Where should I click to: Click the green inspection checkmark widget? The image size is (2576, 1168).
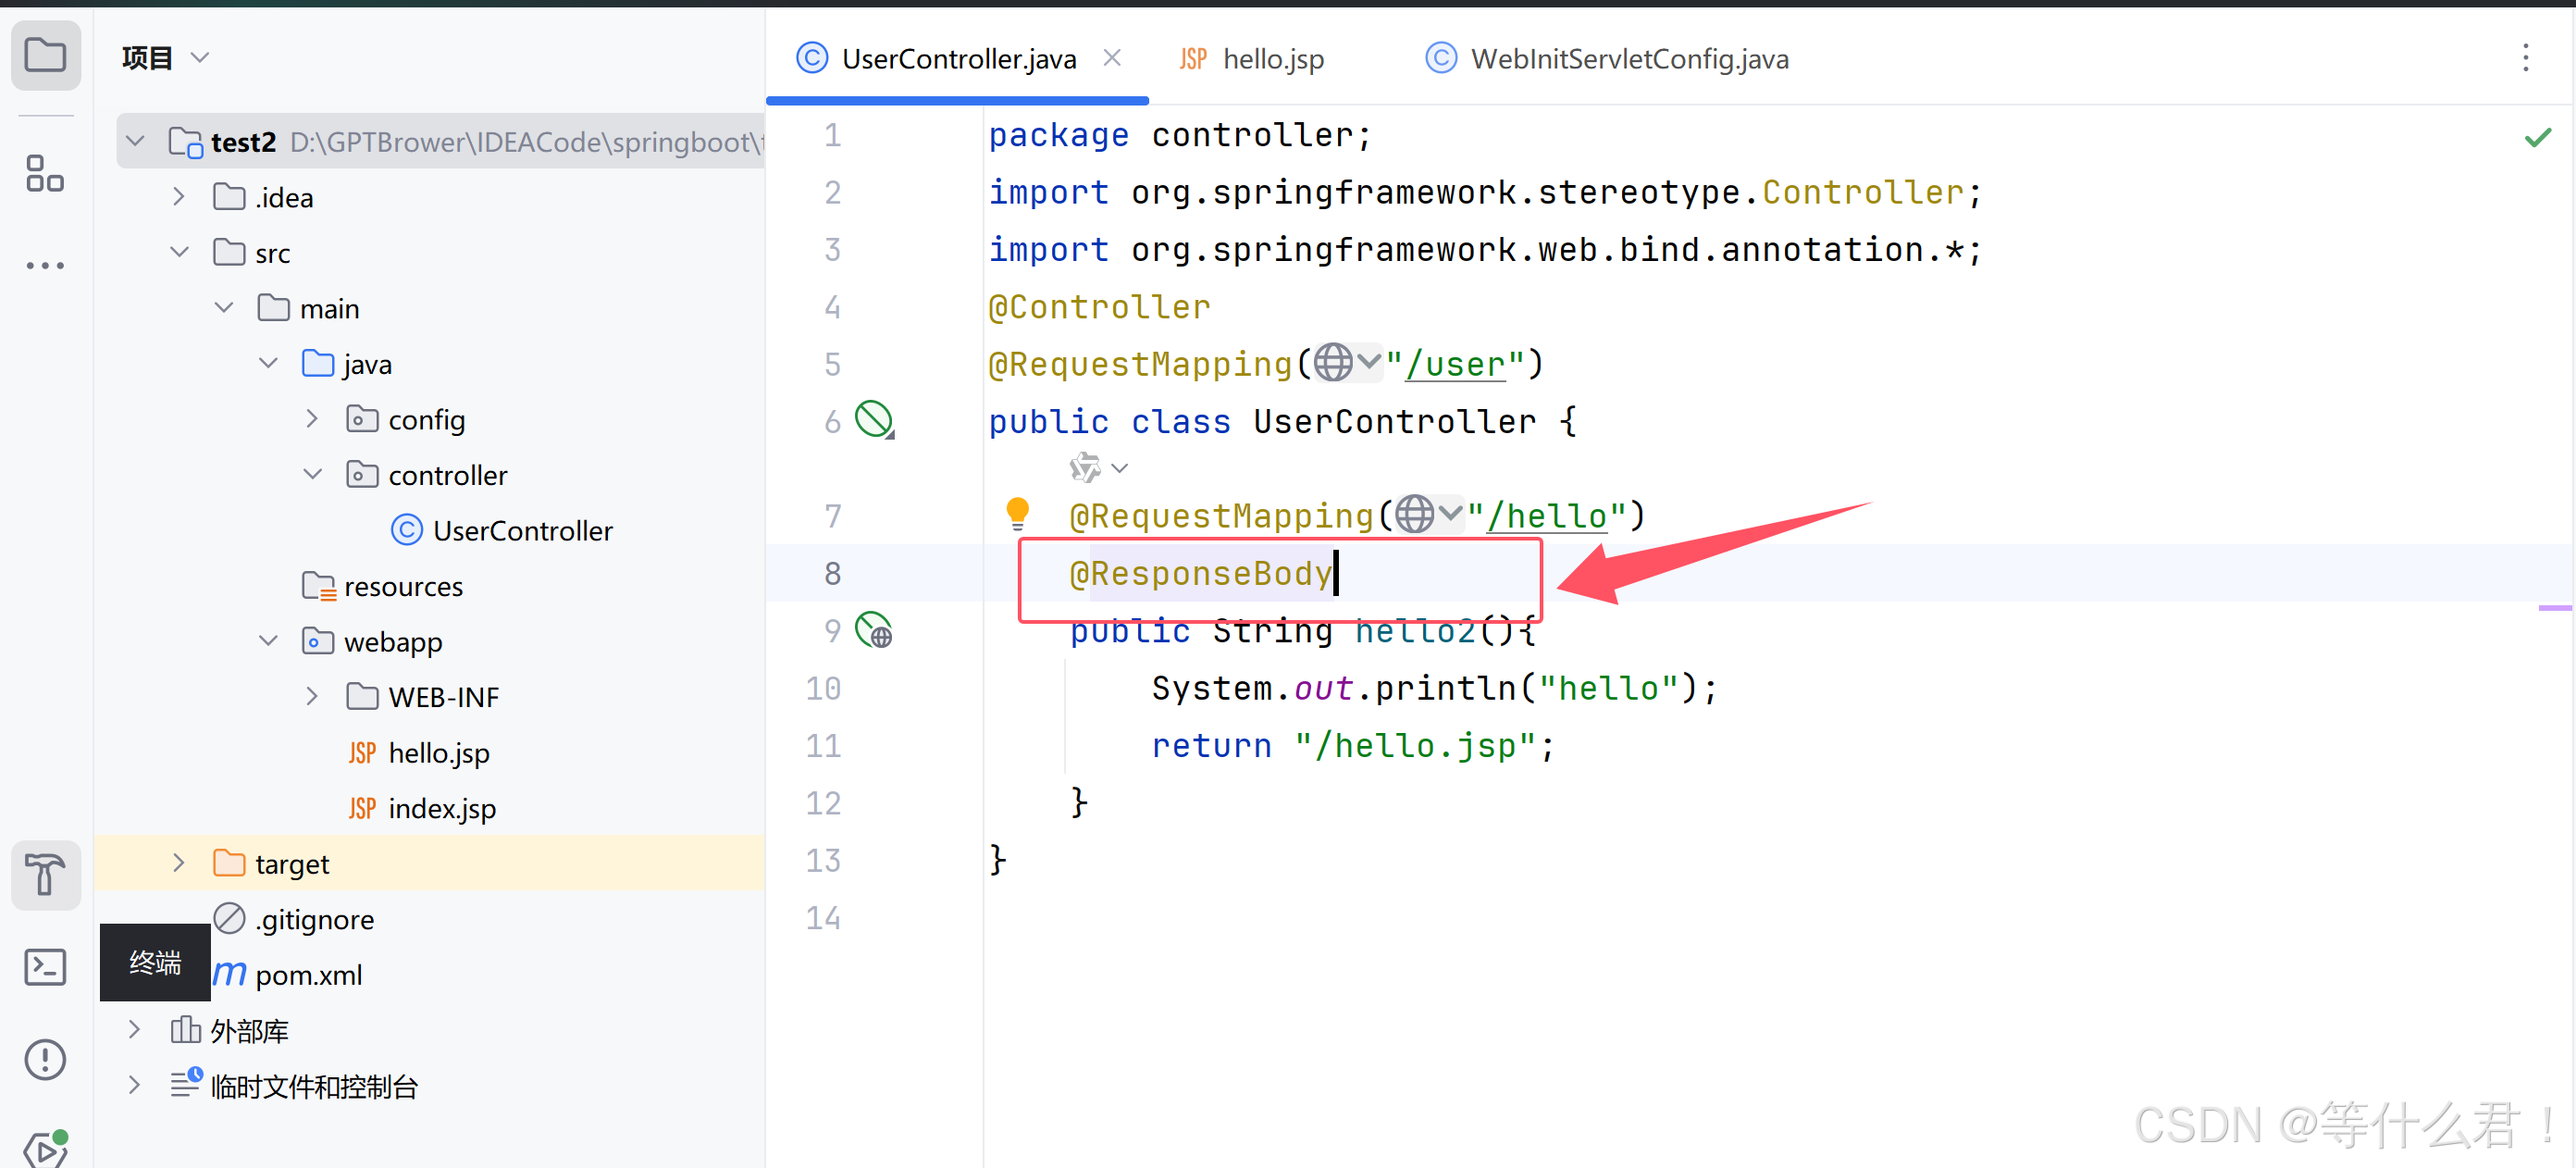pyautogui.click(x=2537, y=138)
